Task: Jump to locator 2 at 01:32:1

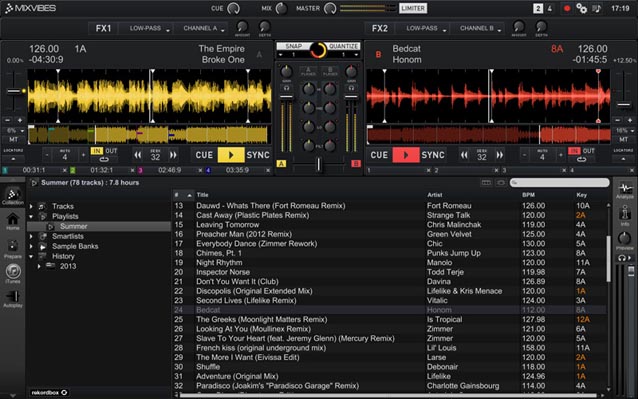Action: point(101,170)
